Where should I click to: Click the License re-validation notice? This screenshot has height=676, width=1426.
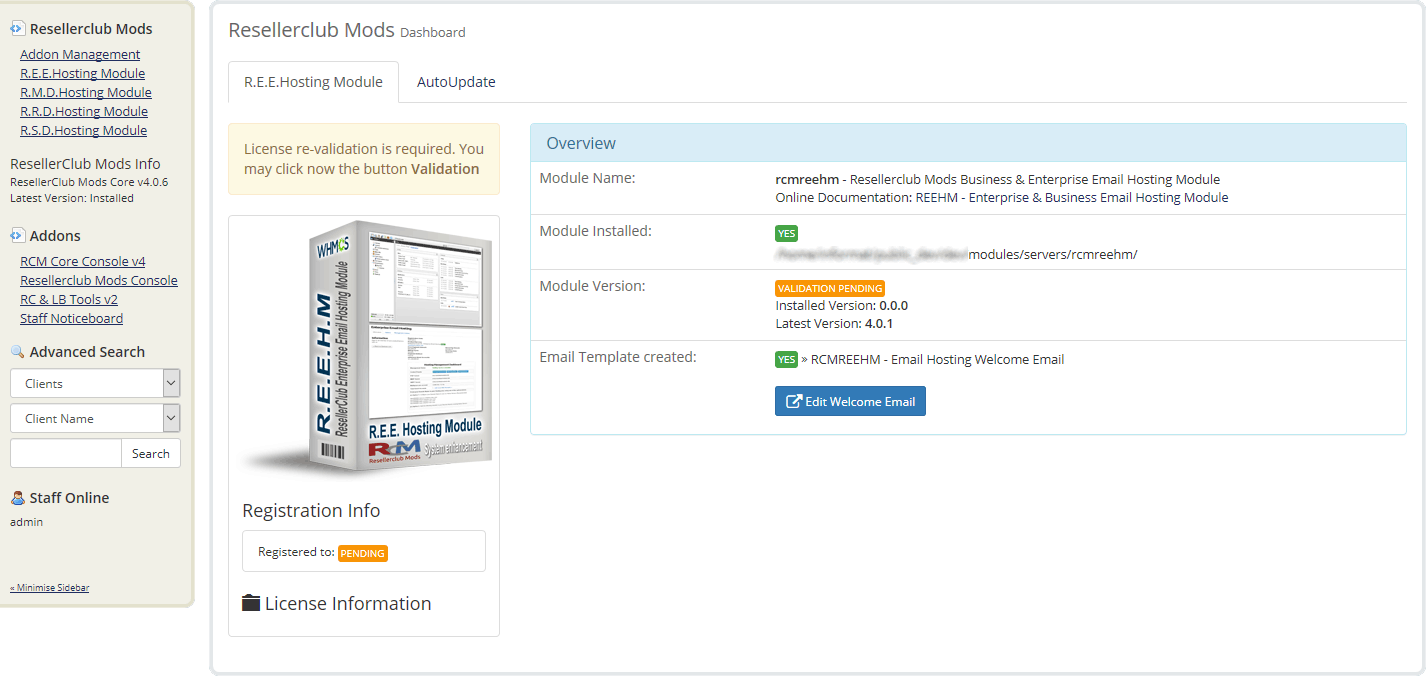pyautogui.click(x=364, y=159)
